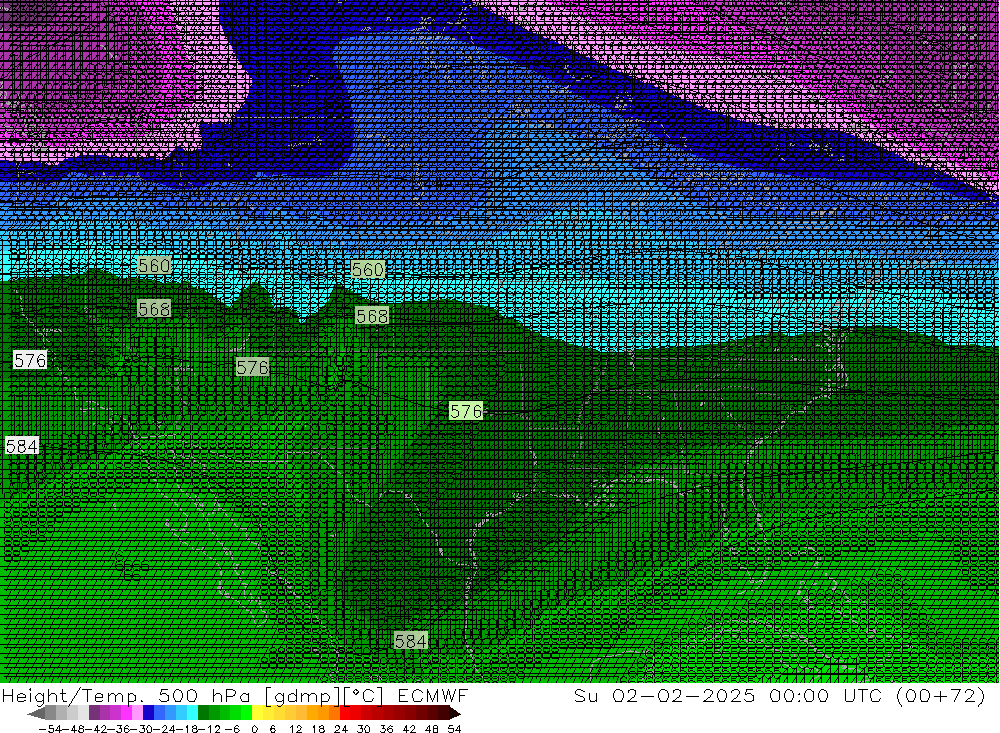
Task: Click the '0' value under the color bar
Action: 254,729
